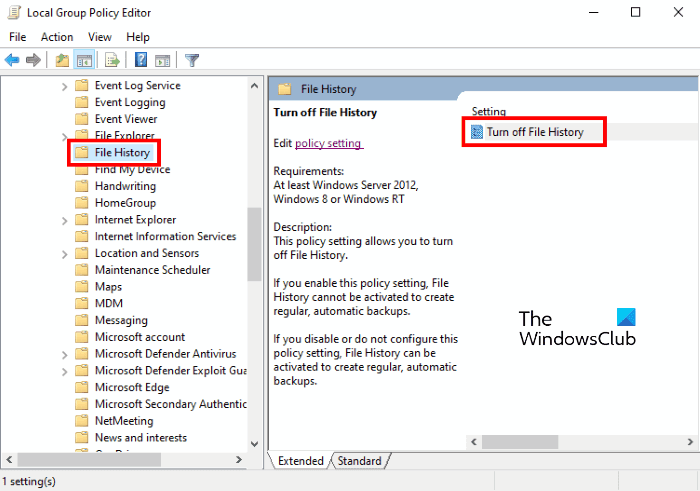Expand the Microsoft Defender Antivirus node
The height and width of the screenshot is (491, 700).
(x=64, y=355)
